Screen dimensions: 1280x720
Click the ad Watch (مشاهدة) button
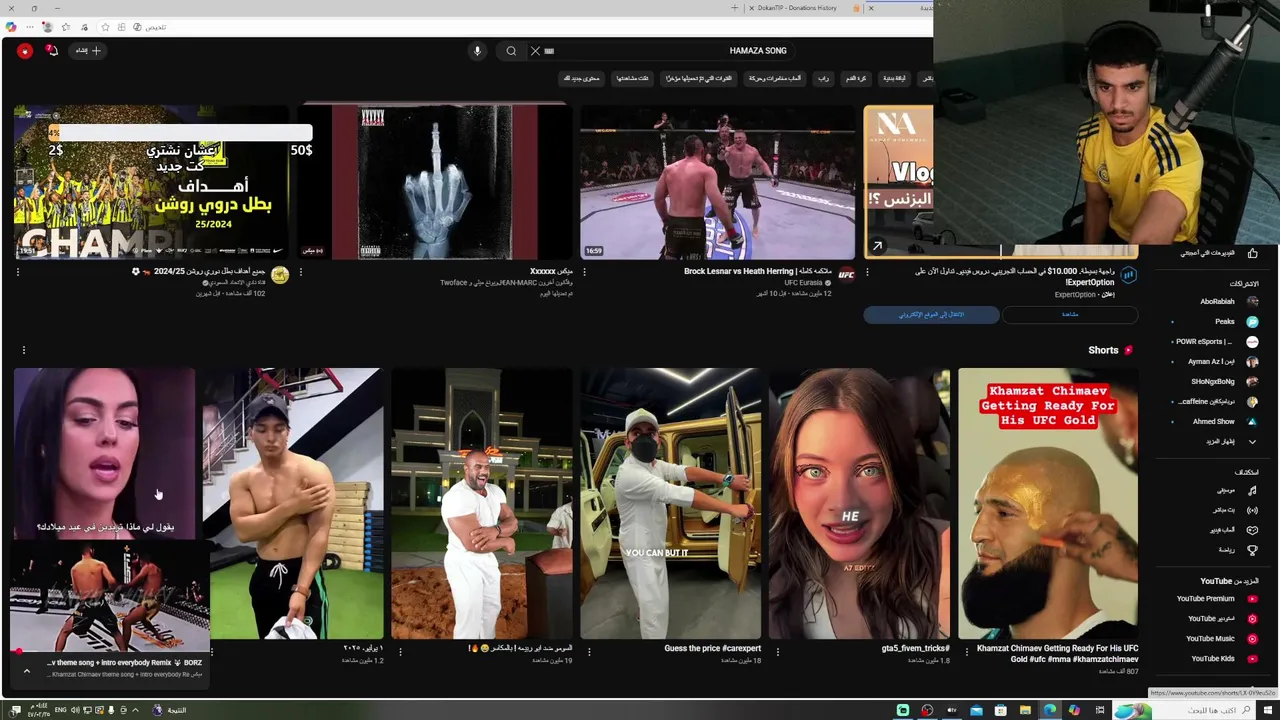click(1070, 315)
